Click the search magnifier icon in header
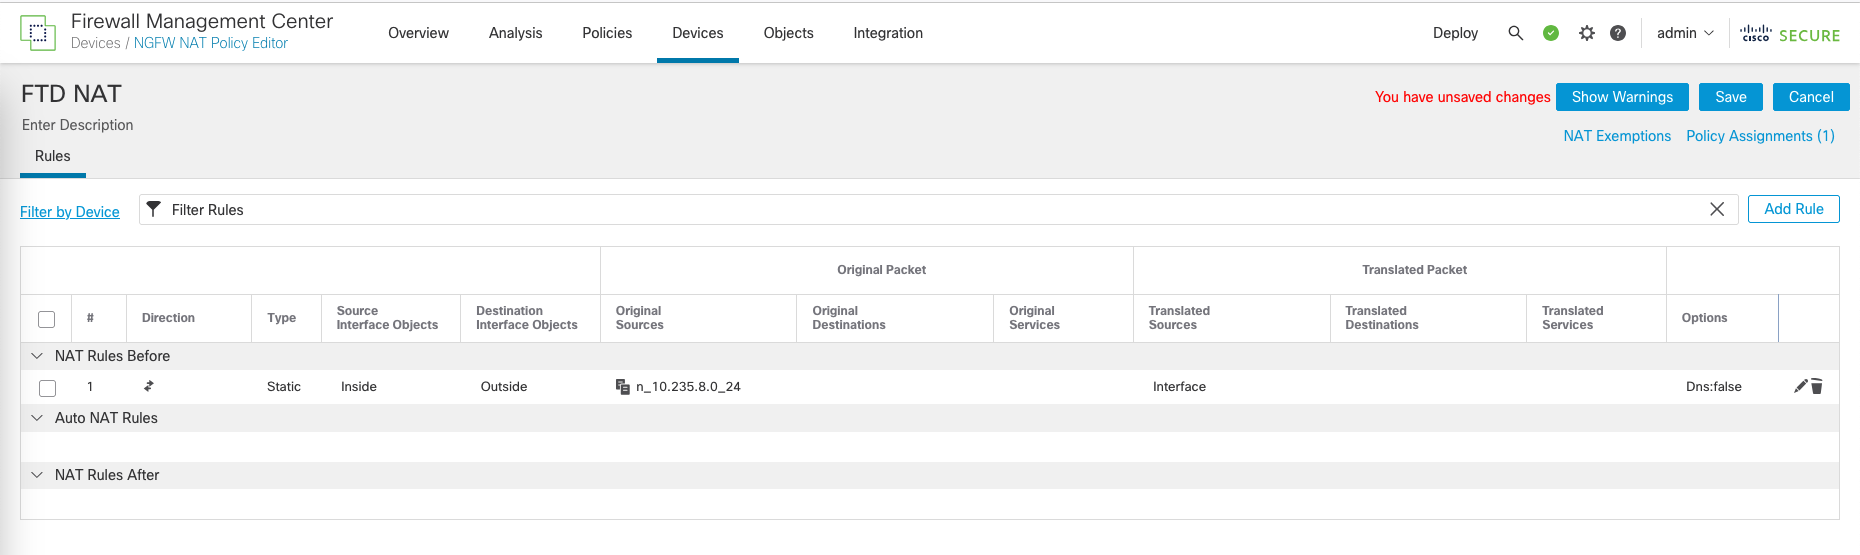The image size is (1860, 555). (x=1515, y=33)
